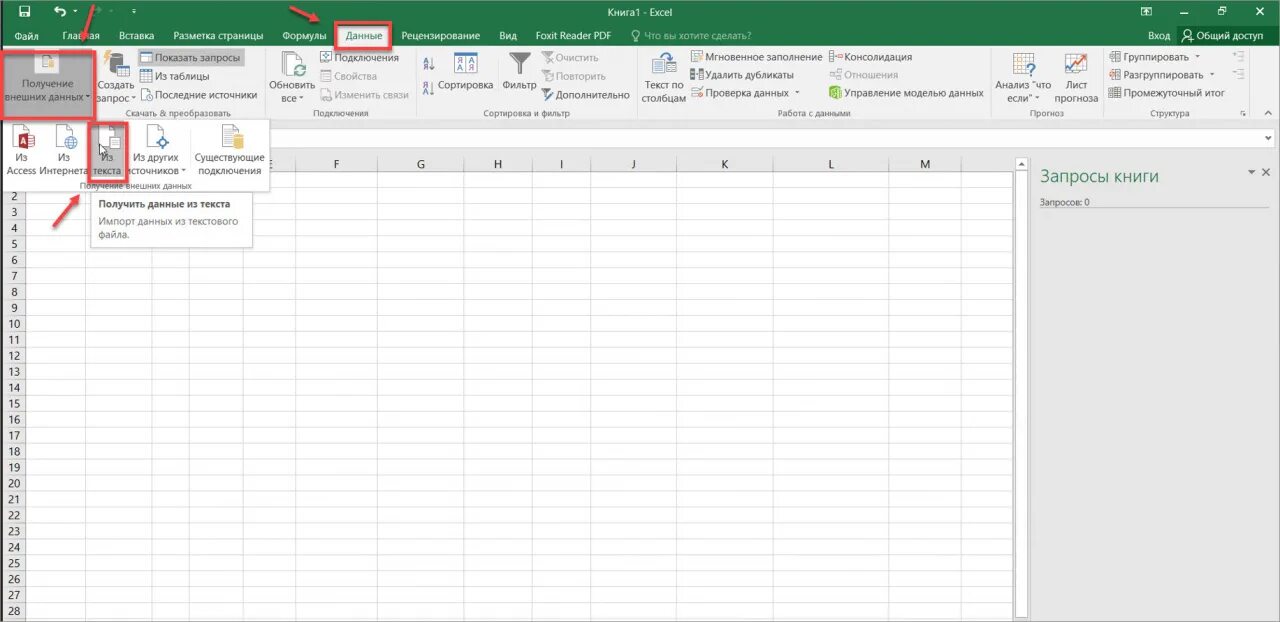Image resolution: width=1280 pixels, height=622 pixels.
Task: Select row 10 header
Action: coord(14,324)
